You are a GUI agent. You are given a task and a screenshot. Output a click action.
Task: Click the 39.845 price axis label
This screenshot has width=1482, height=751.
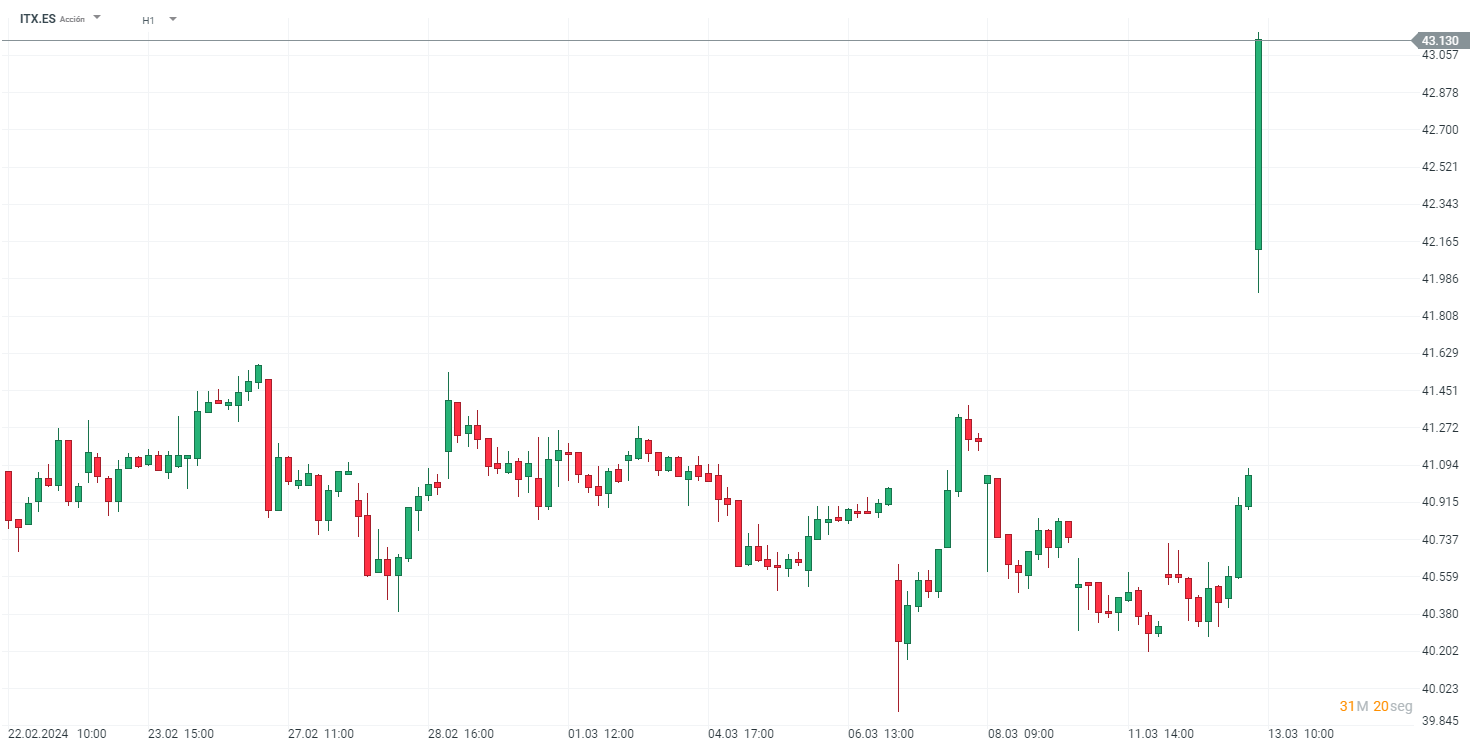(x=1439, y=721)
